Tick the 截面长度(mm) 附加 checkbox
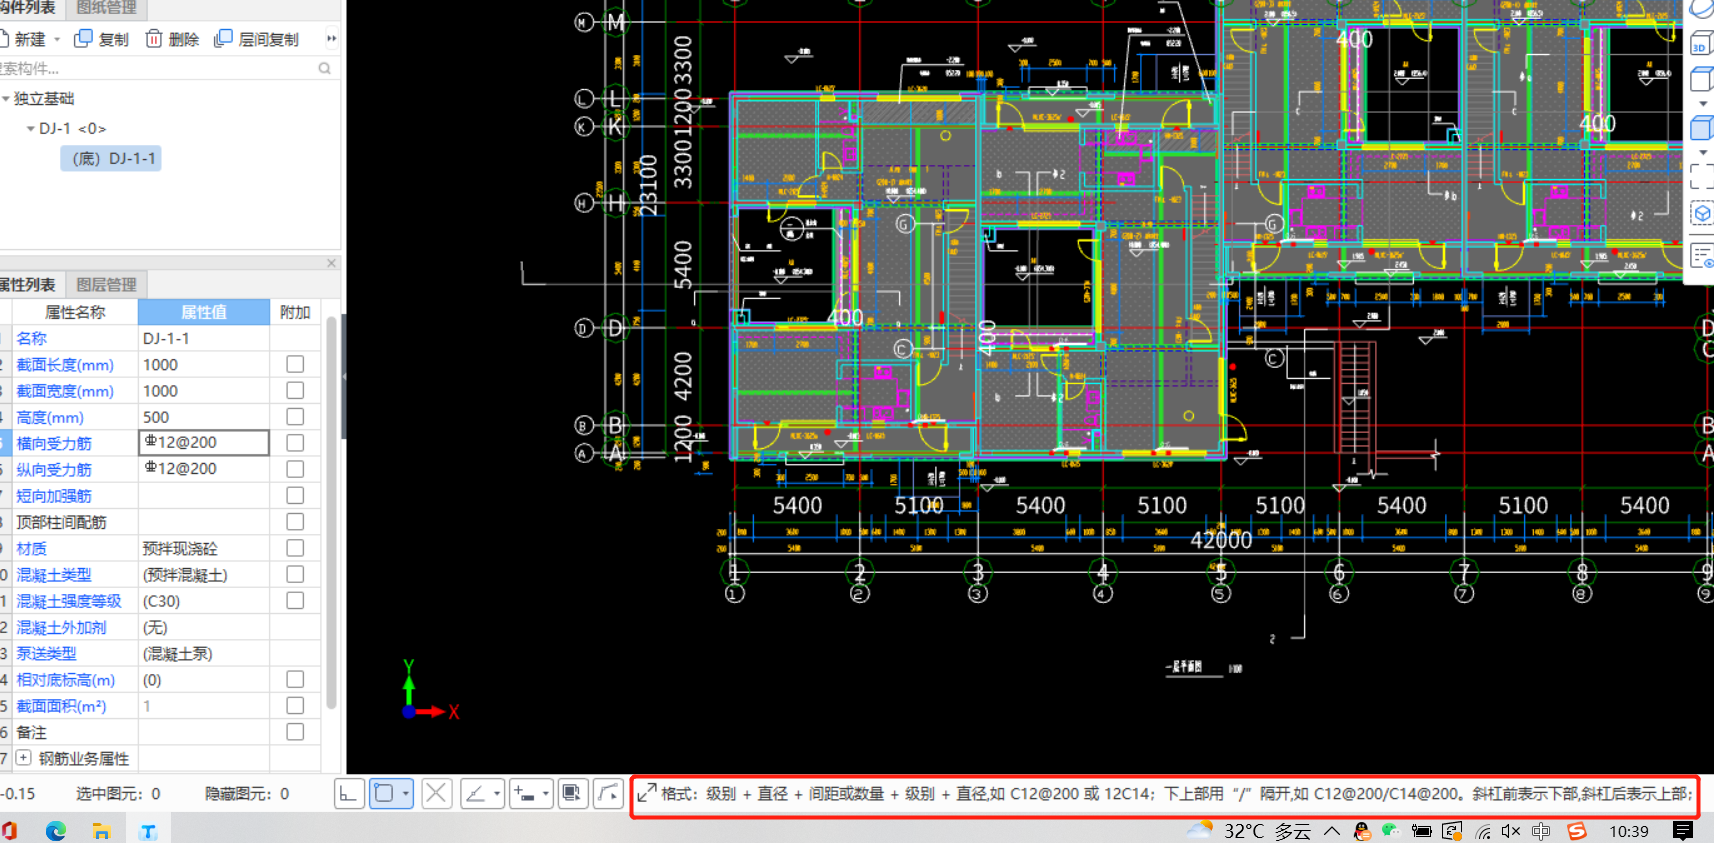The width and height of the screenshot is (1714, 843). click(x=295, y=364)
